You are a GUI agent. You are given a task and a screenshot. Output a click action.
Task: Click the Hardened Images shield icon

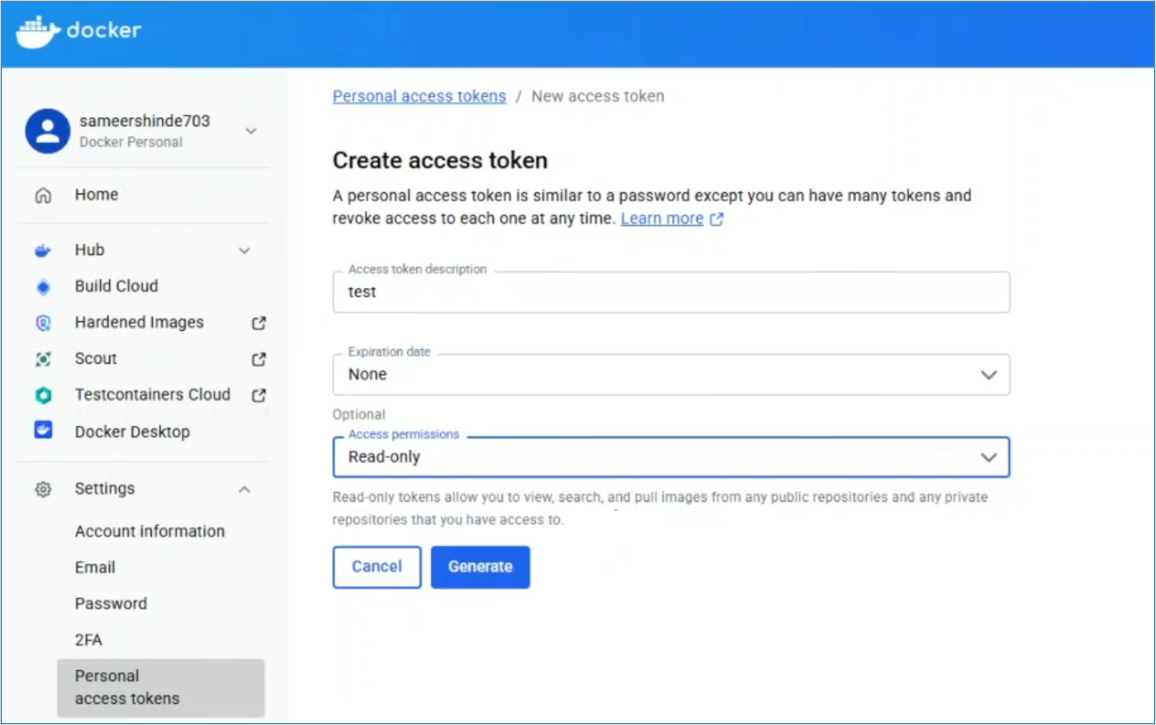43,323
